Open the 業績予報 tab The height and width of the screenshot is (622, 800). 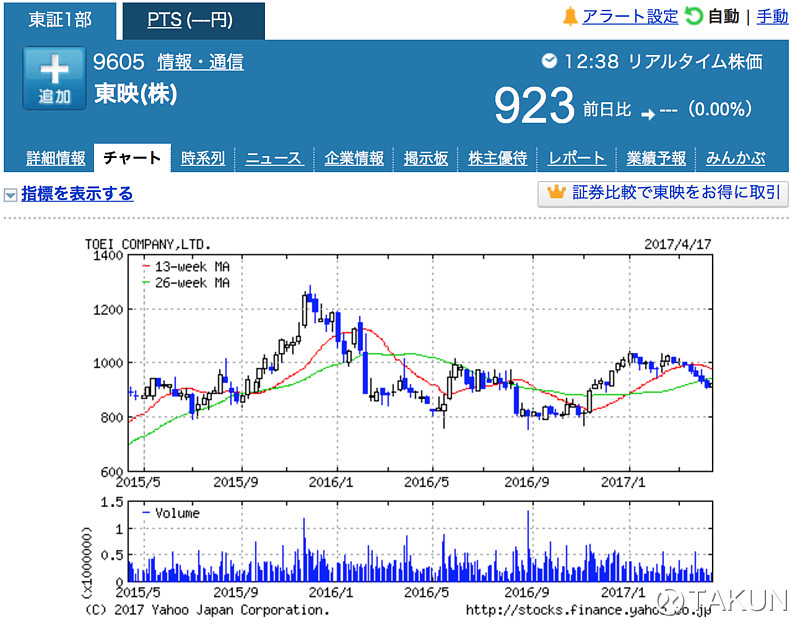coord(656,158)
